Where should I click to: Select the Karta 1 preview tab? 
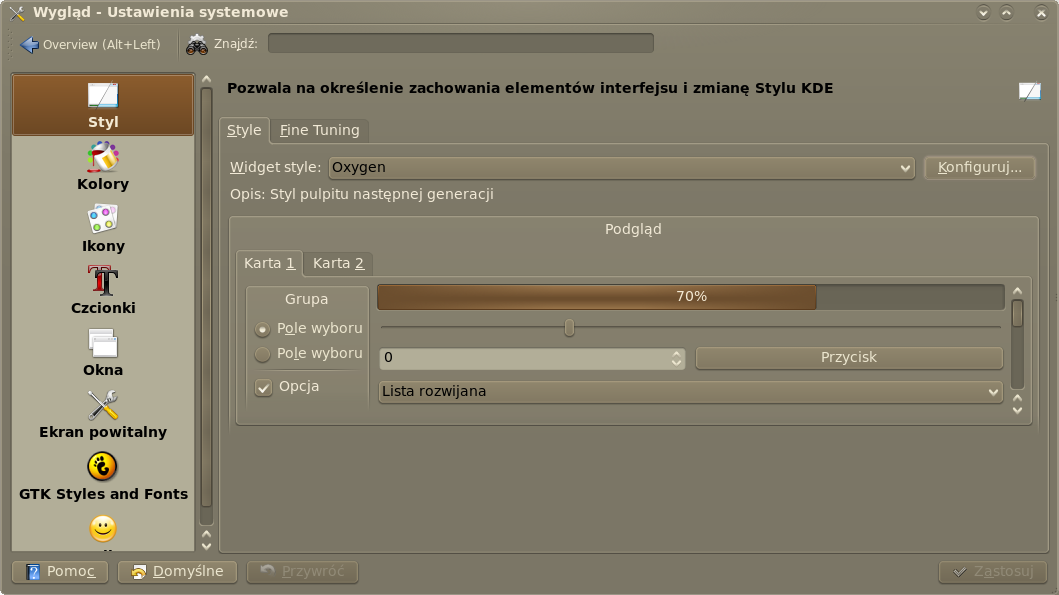[x=269, y=263]
